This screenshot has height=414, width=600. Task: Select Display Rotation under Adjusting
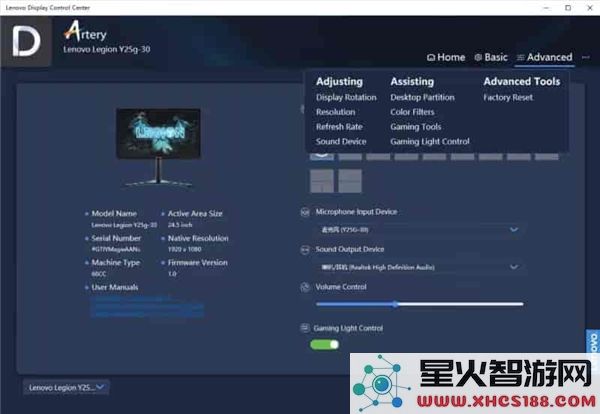(346, 97)
